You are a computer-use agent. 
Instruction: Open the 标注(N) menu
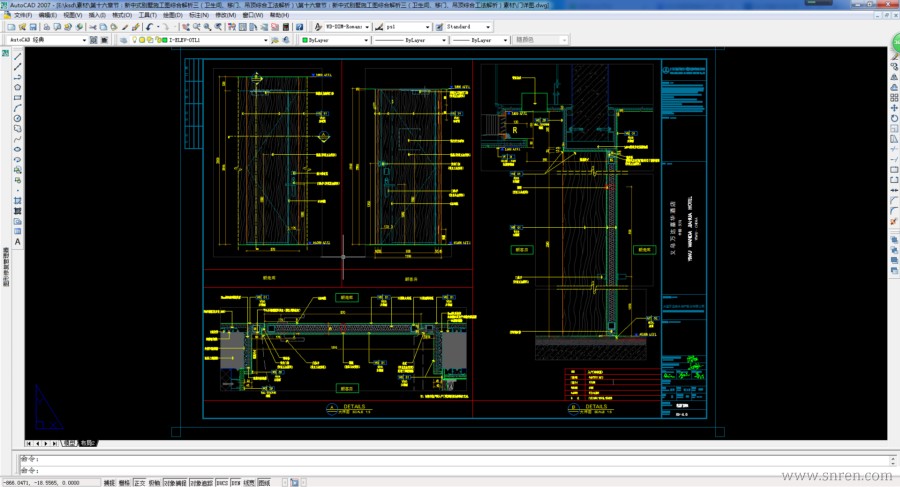point(199,15)
